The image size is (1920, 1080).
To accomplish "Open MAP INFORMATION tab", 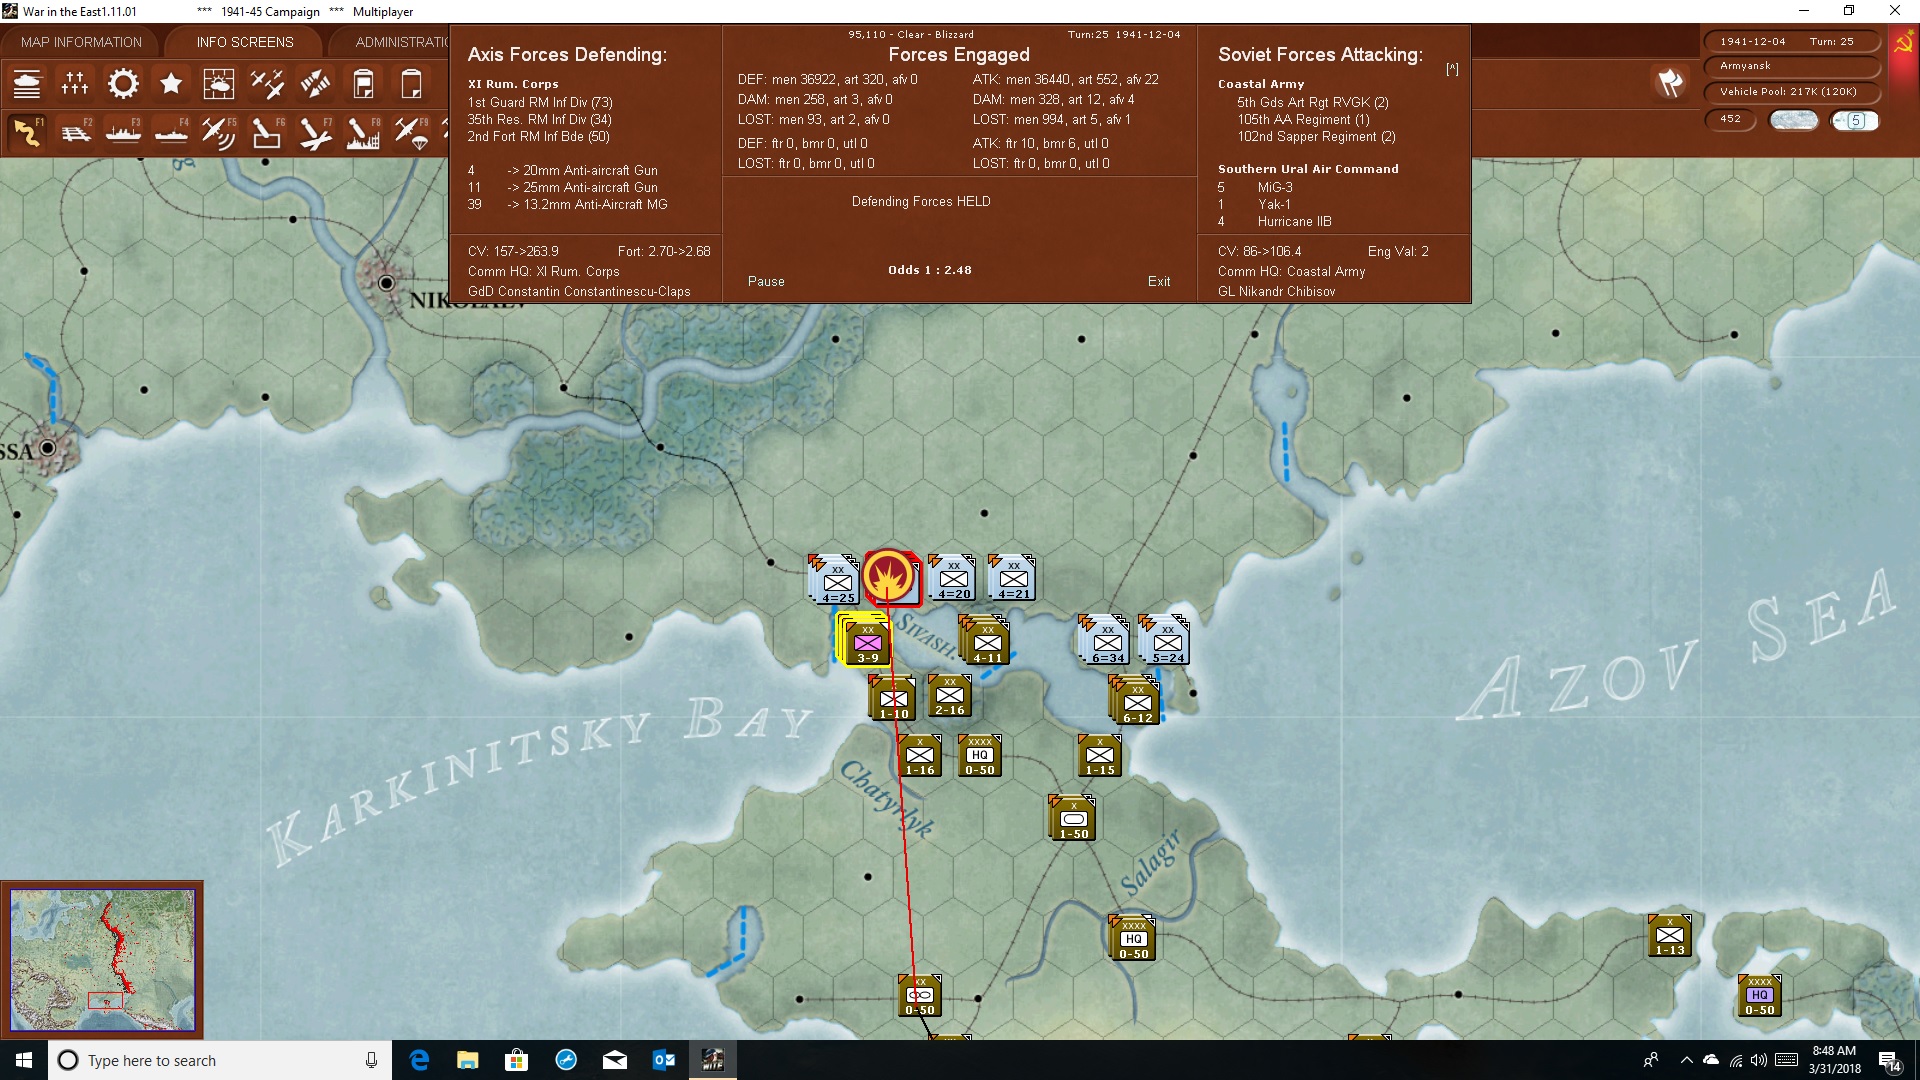I will [81, 42].
